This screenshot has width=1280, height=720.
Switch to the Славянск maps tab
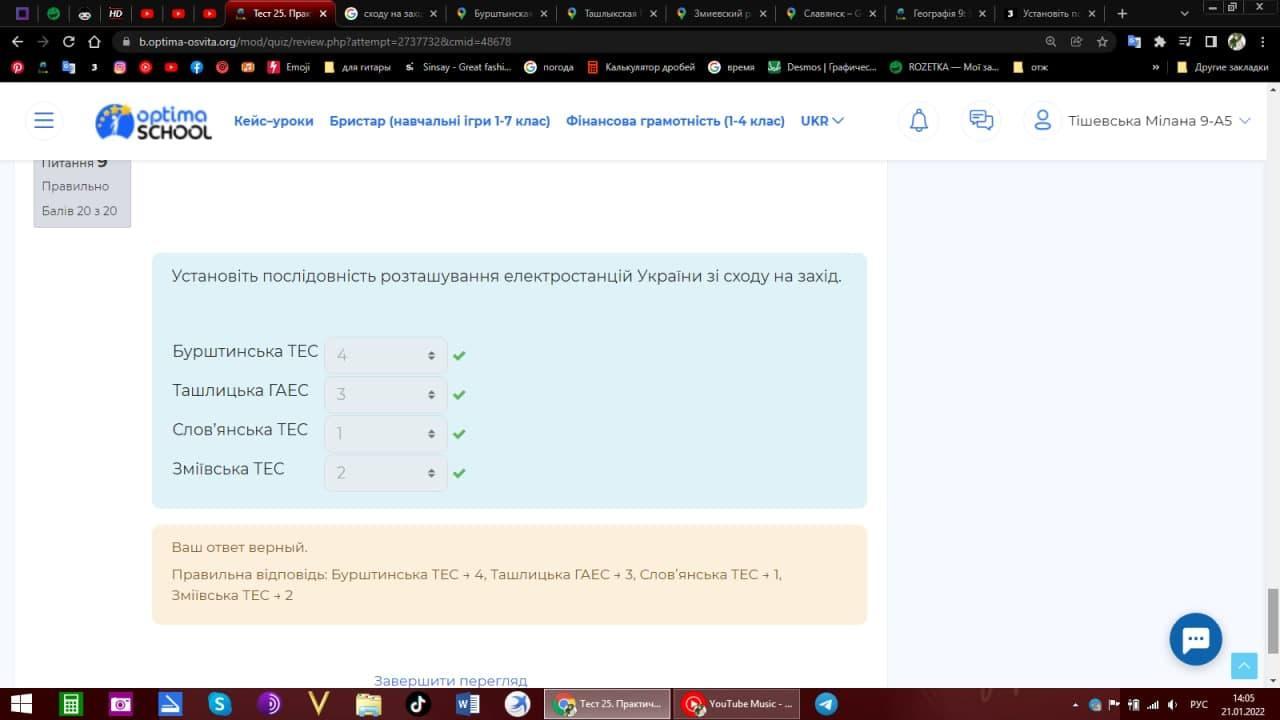click(x=830, y=14)
